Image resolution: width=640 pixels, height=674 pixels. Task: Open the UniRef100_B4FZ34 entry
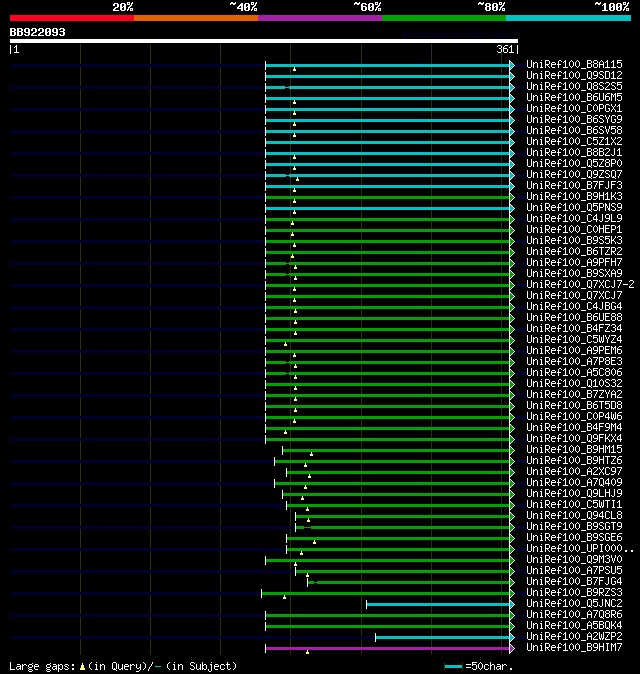pos(574,328)
